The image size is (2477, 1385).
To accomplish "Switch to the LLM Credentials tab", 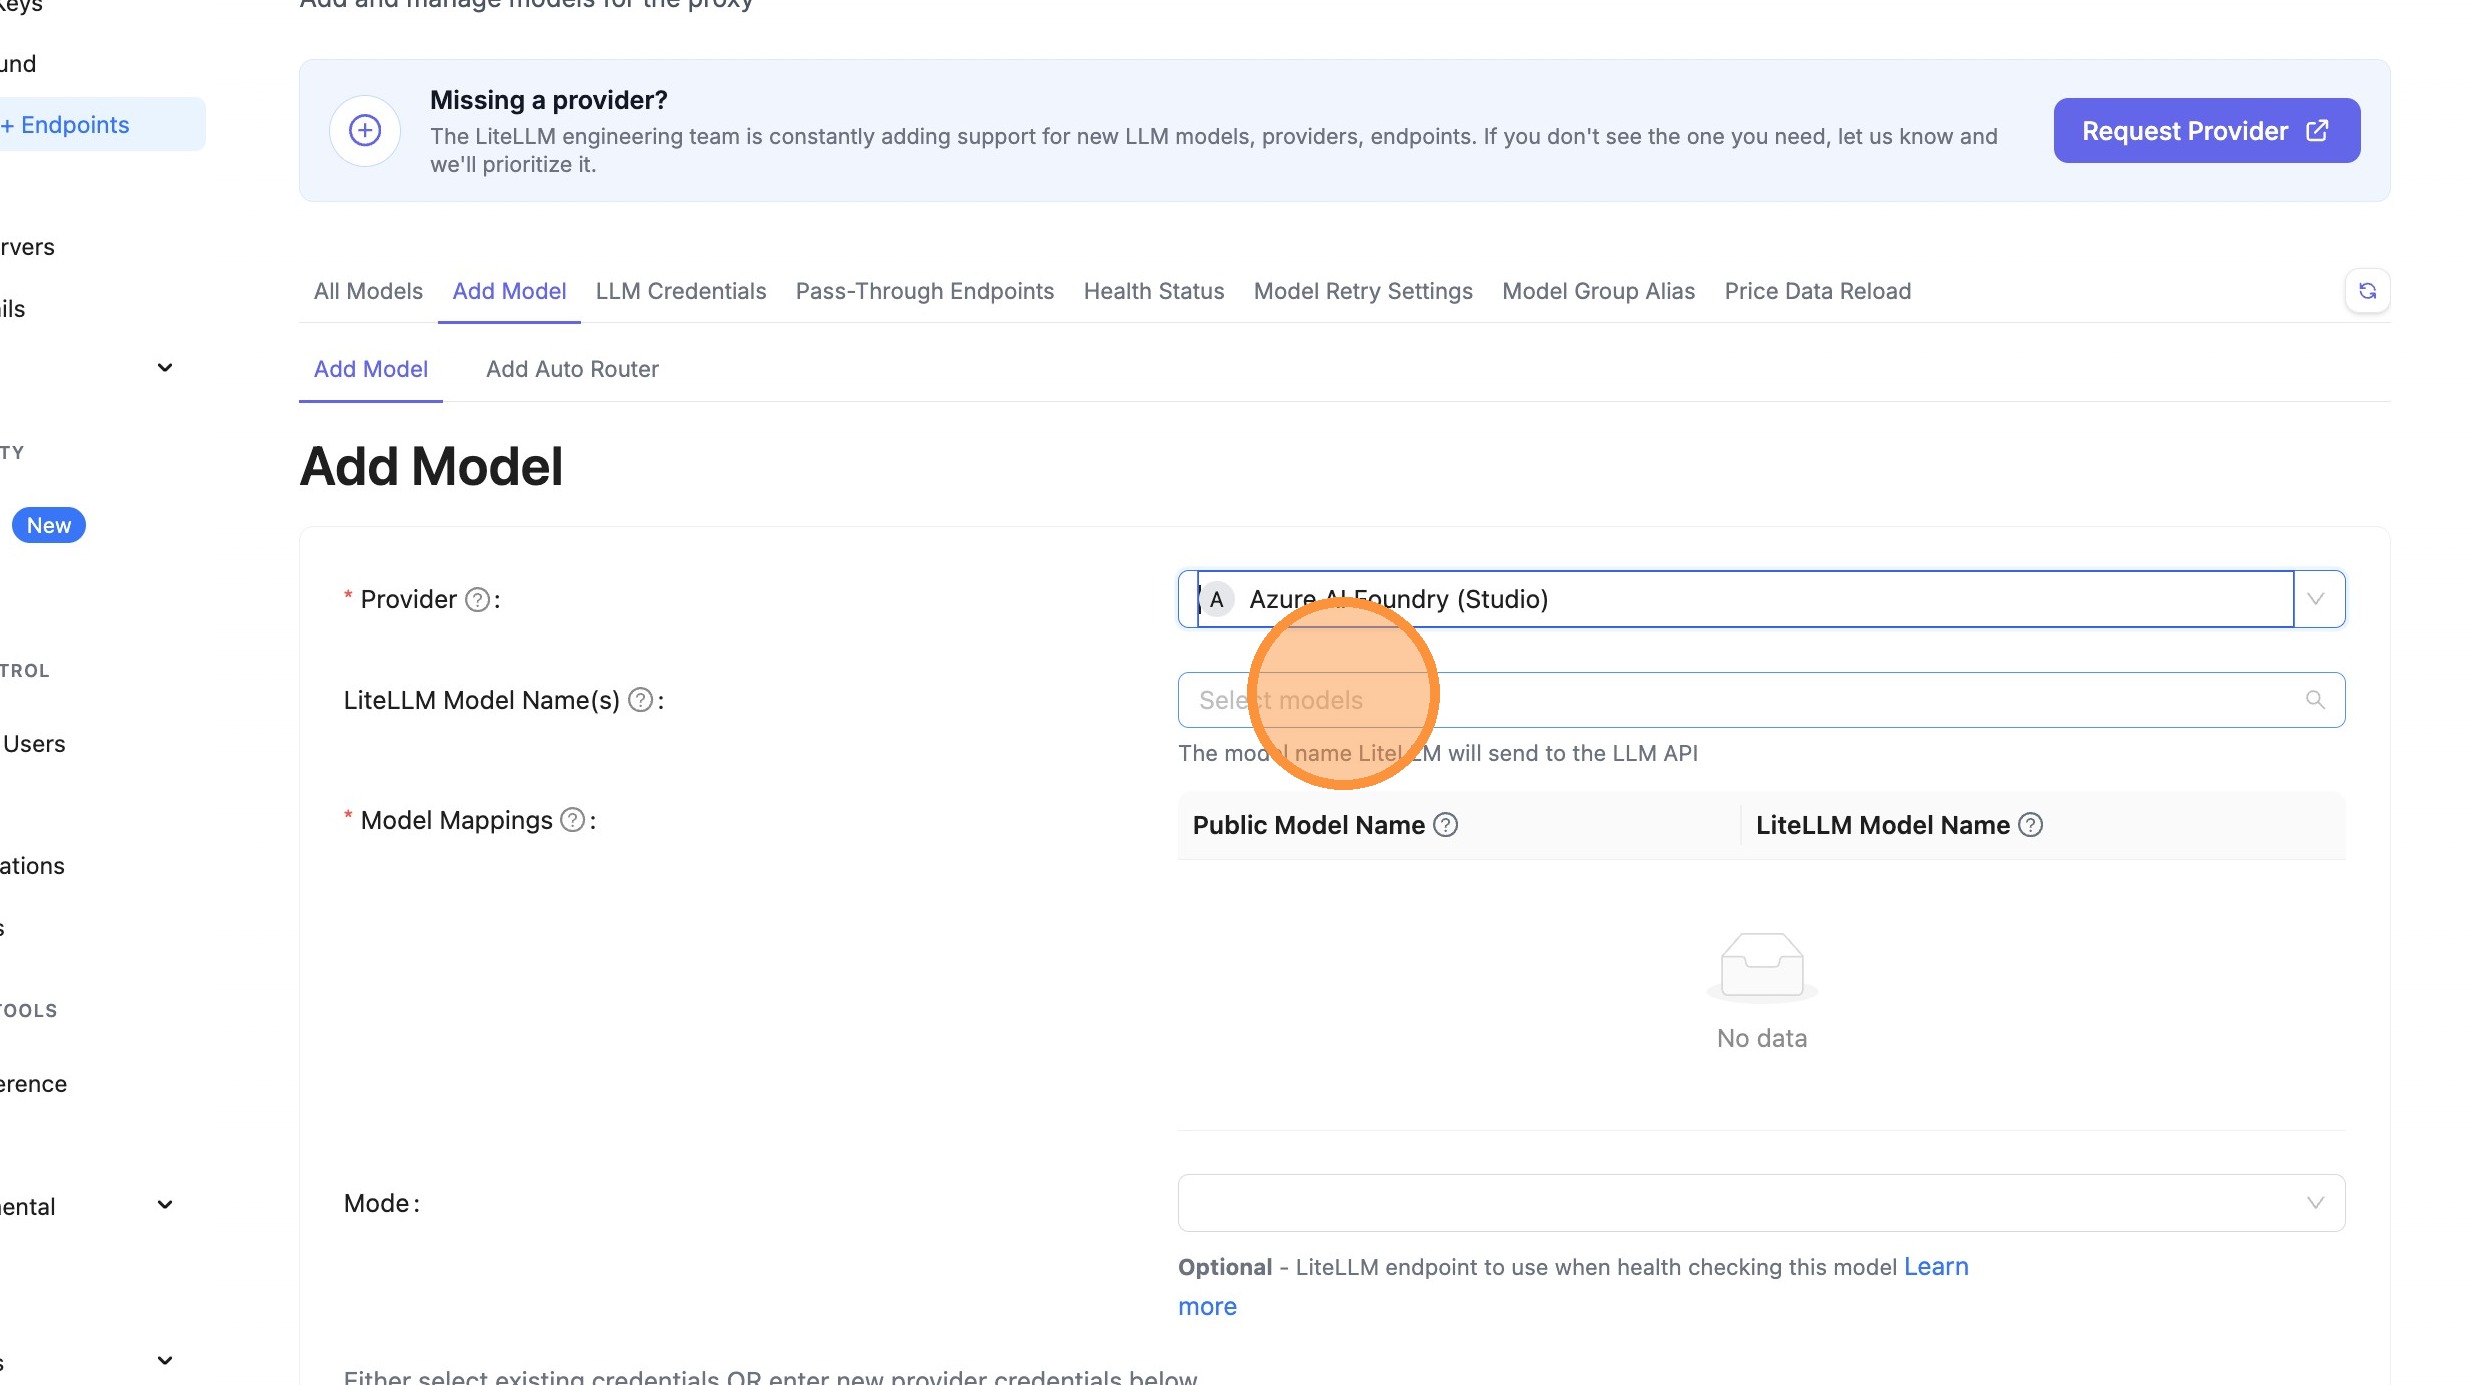I will click(680, 291).
